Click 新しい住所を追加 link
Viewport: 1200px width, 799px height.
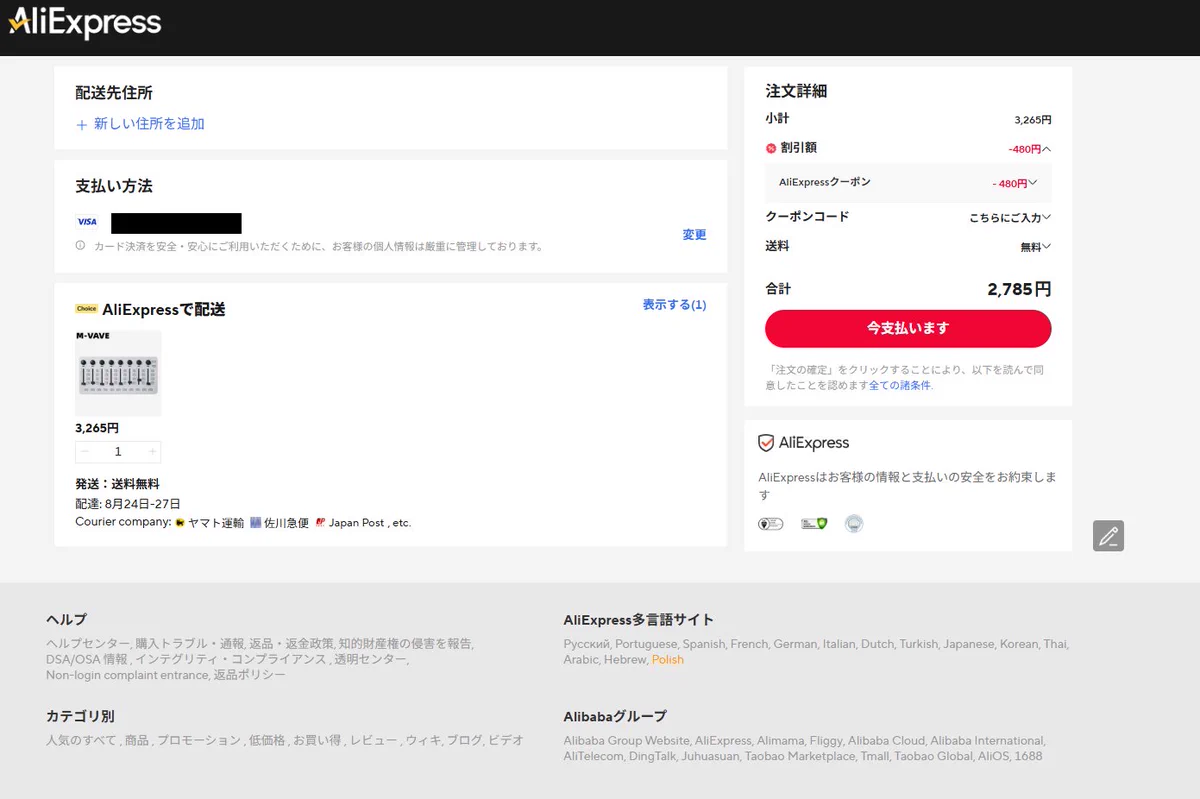pyautogui.click(x=149, y=124)
